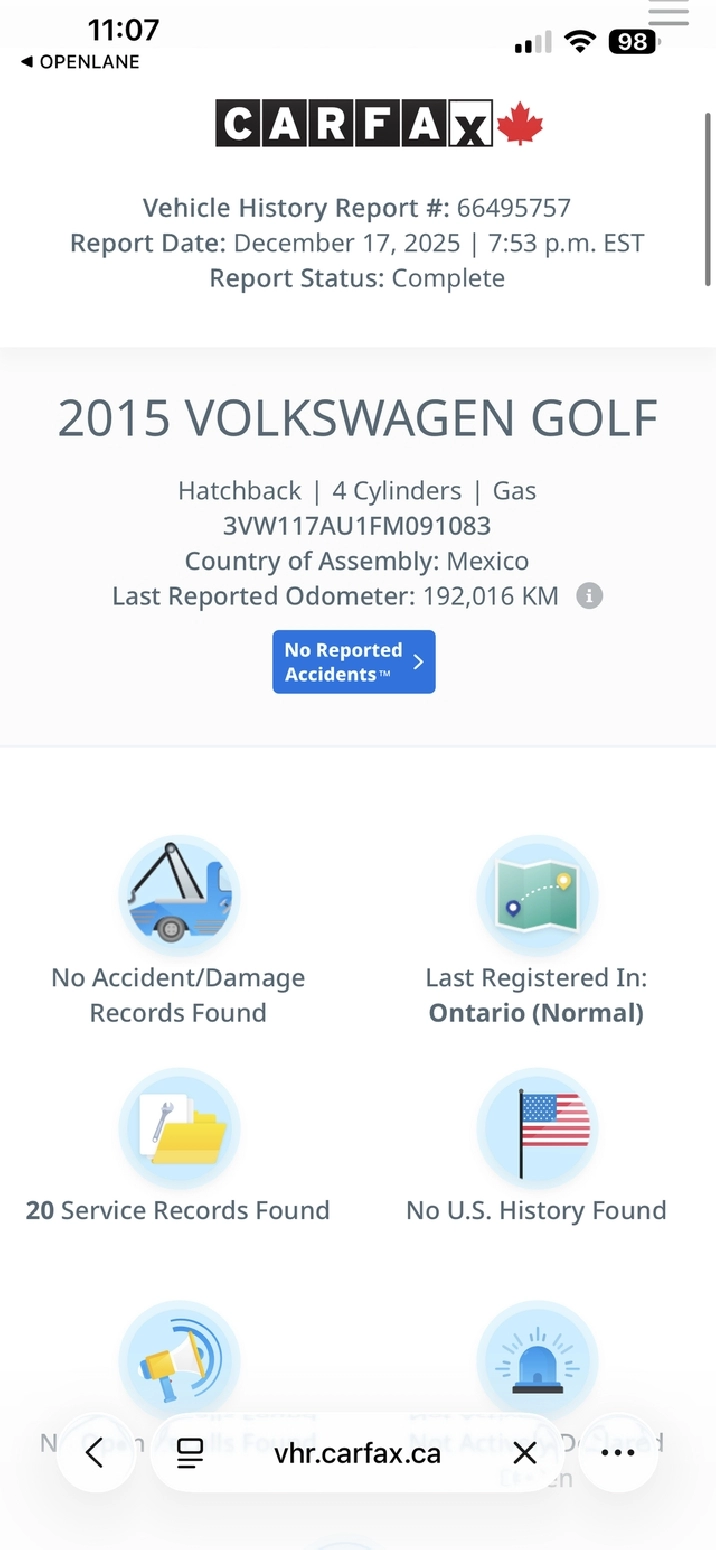Open the page options icon beside the URL
The width and height of the screenshot is (716, 1550).
pos(189,1453)
